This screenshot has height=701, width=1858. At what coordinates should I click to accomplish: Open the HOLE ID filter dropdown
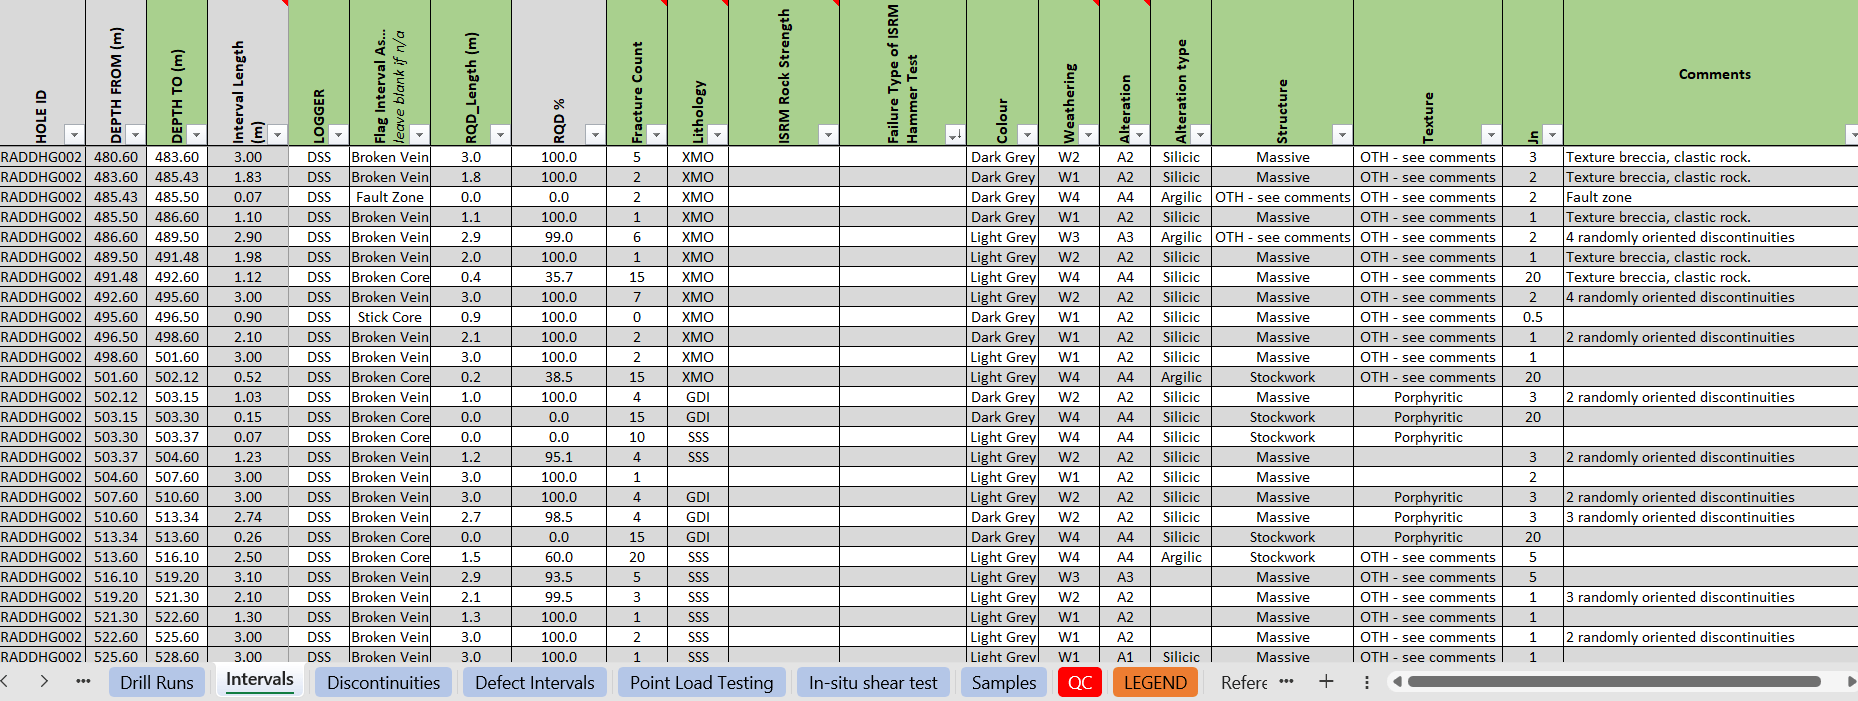[73, 134]
